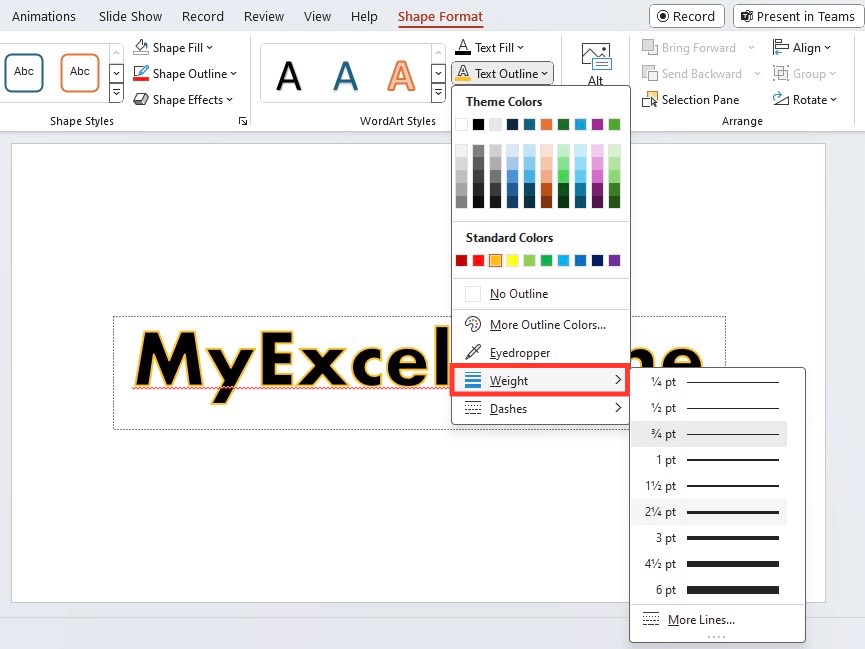Open More Outline Colors dialog
This screenshot has width=865, height=649.
(x=541, y=324)
